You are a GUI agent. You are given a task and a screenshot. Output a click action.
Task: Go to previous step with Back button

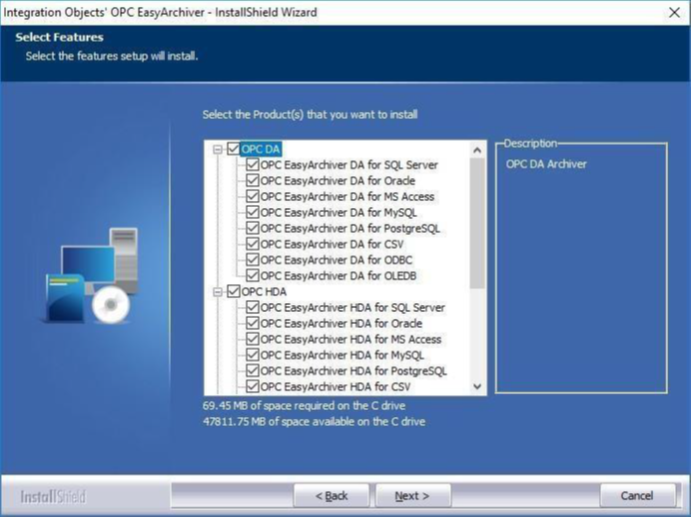pyautogui.click(x=331, y=496)
